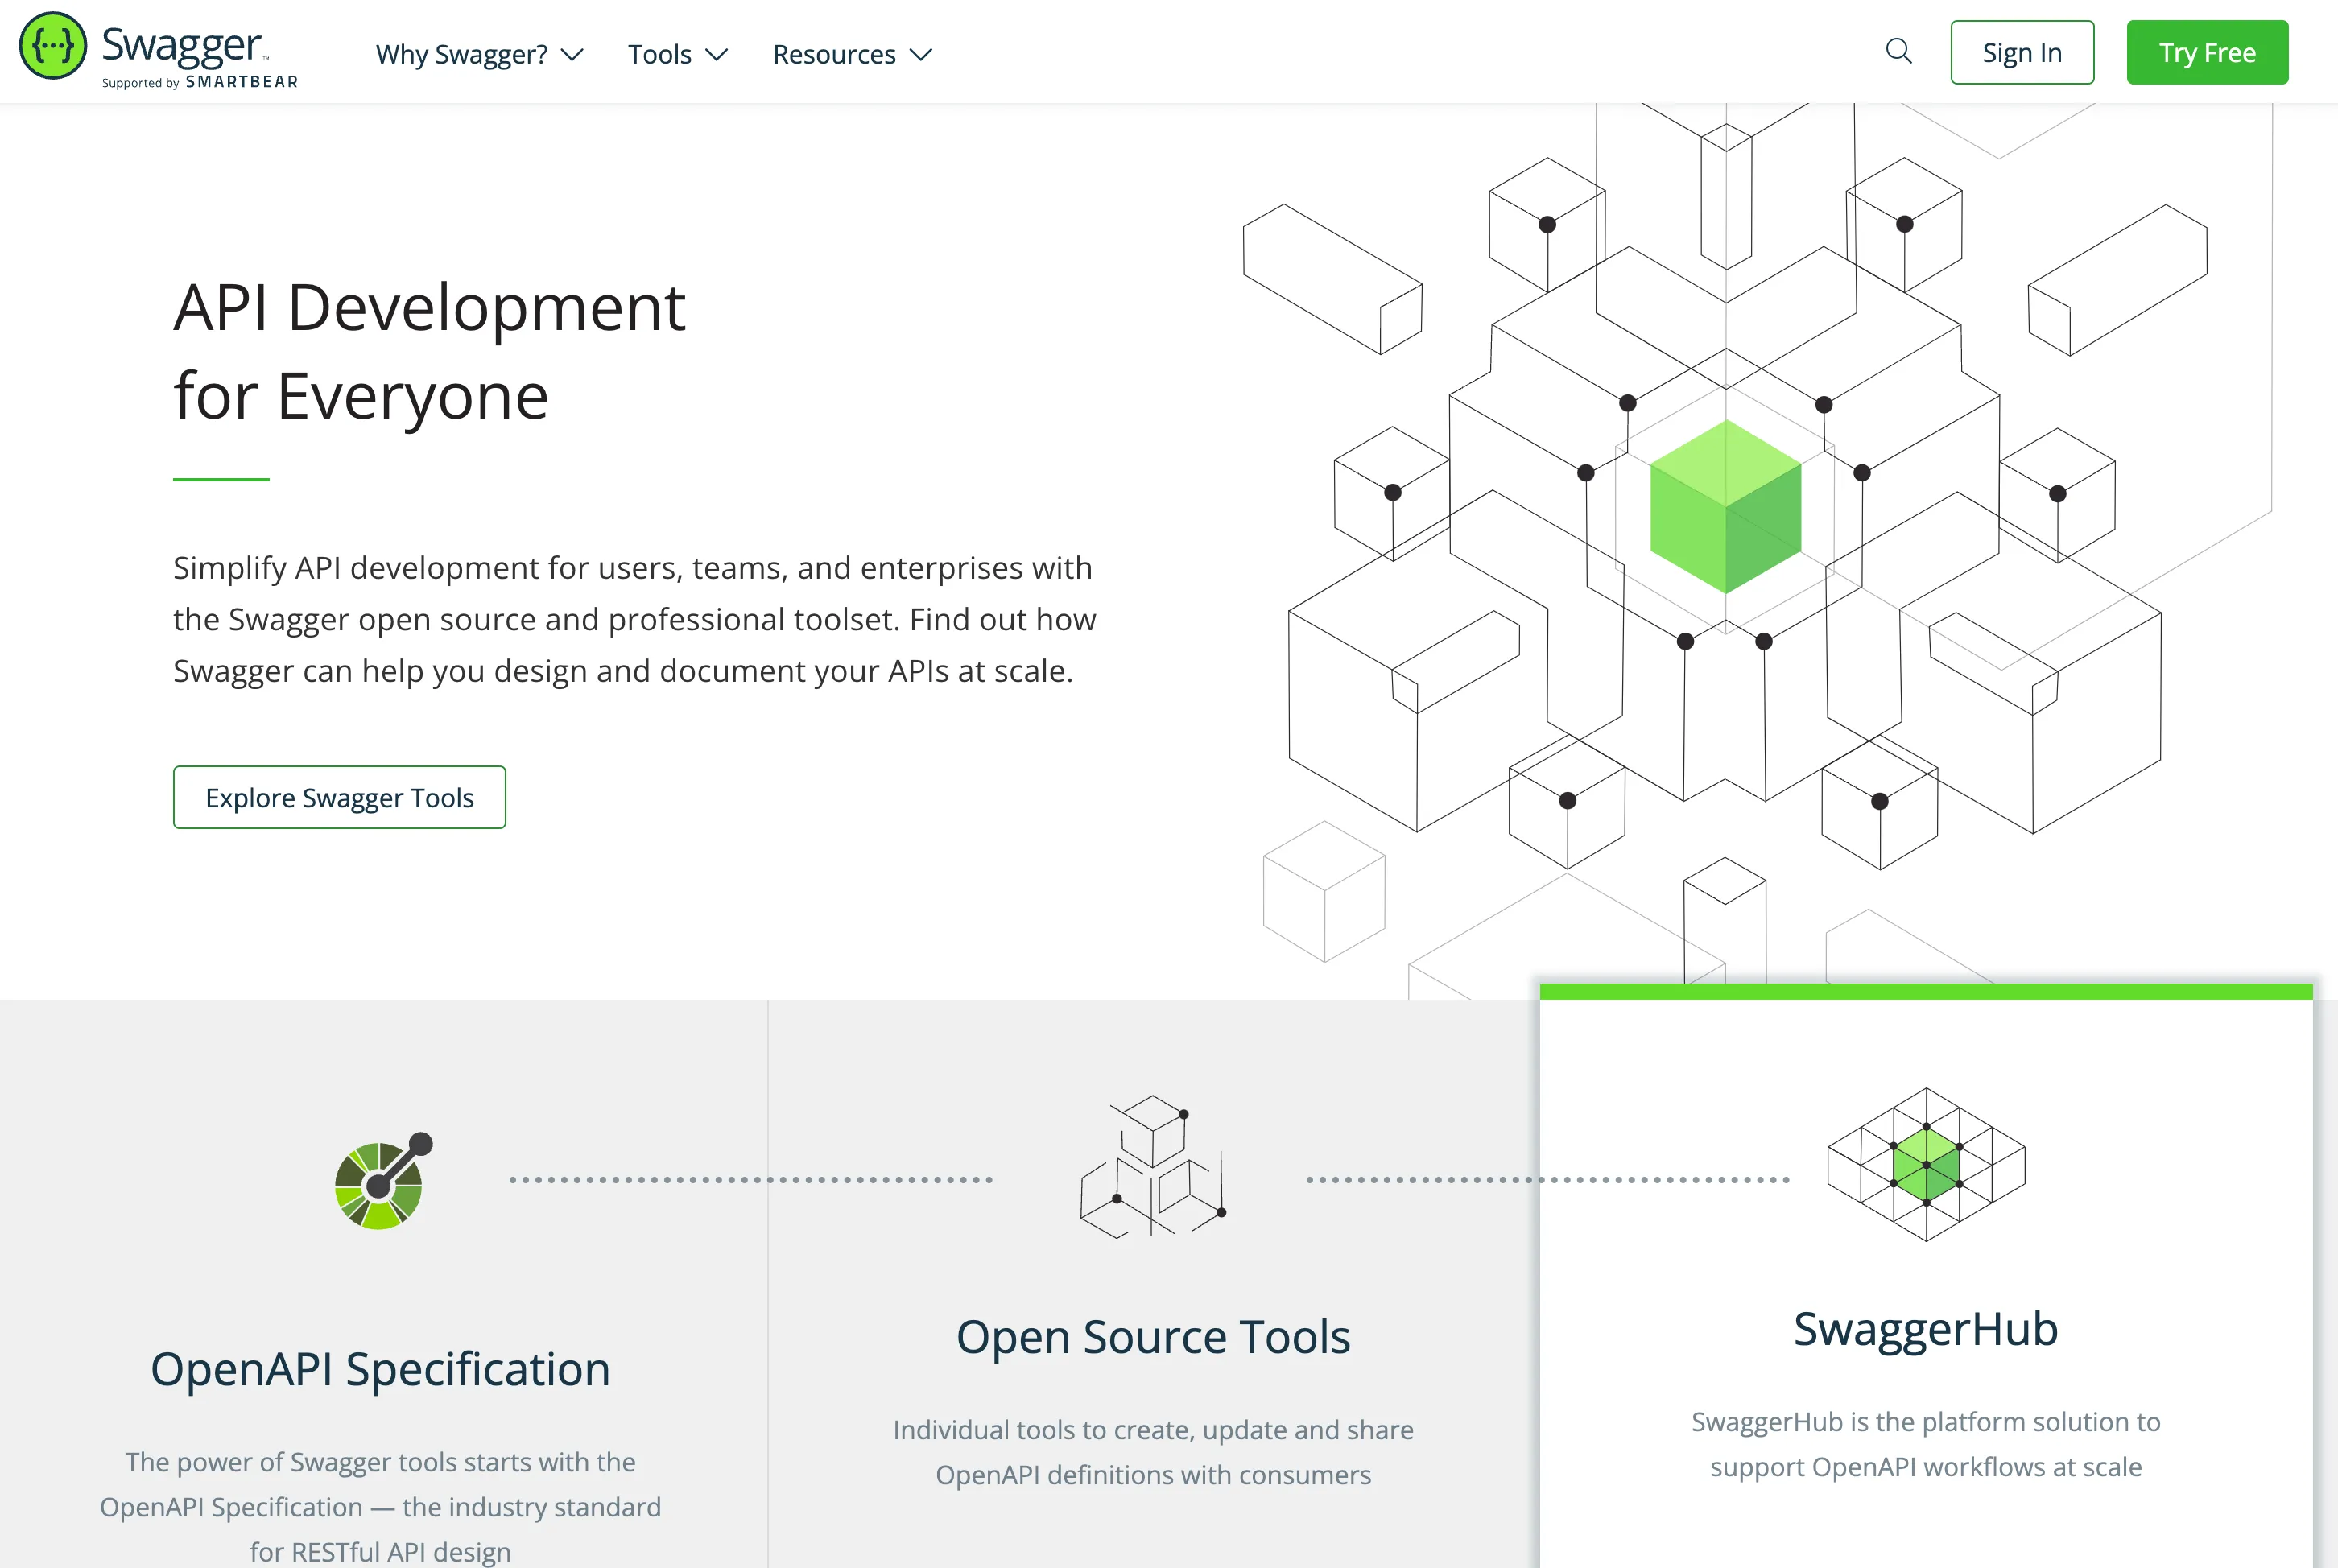The height and width of the screenshot is (1568, 2338).
Task: Click the green cube hero illustration
Action: 1725,506
